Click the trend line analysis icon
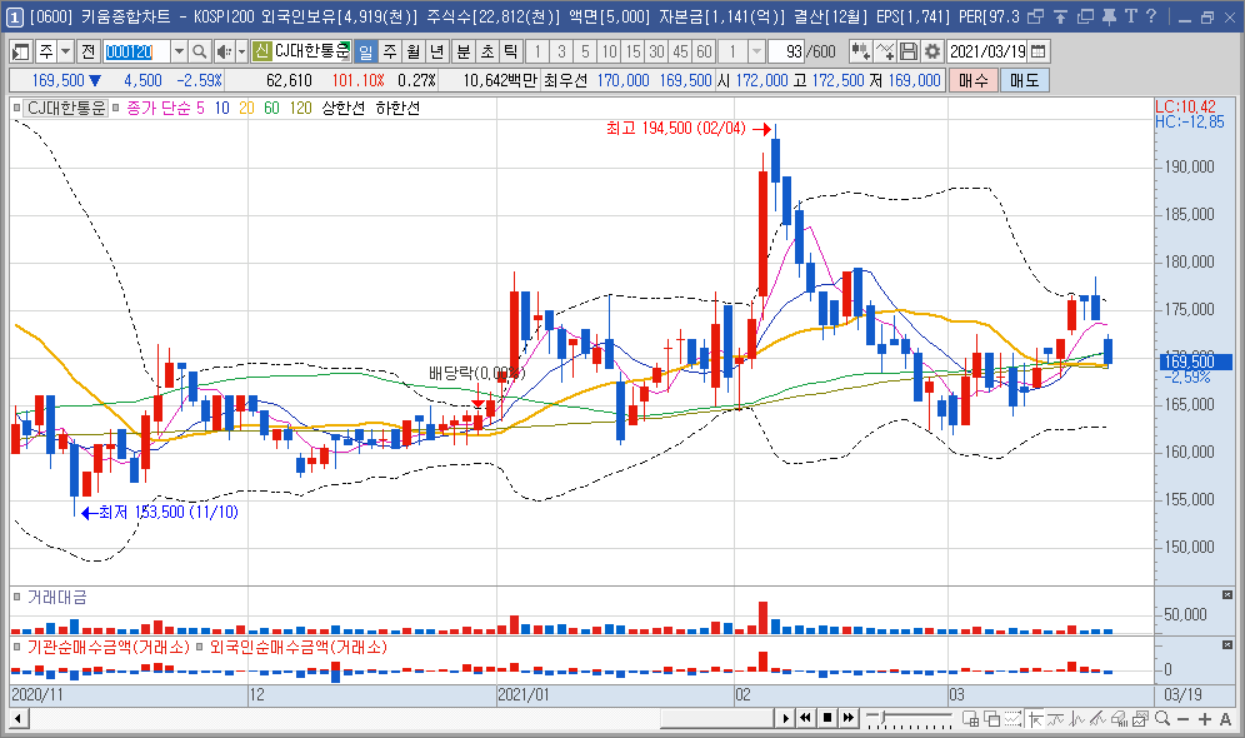1245x738 pixels. [1056, 718]
